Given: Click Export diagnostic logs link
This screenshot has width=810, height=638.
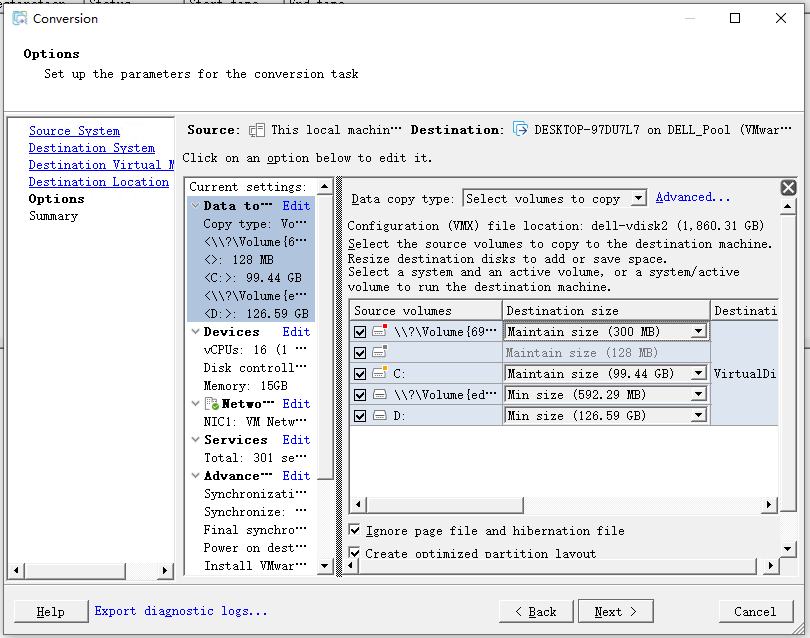Looking at the screenshot, I should [x=181, y=611].
